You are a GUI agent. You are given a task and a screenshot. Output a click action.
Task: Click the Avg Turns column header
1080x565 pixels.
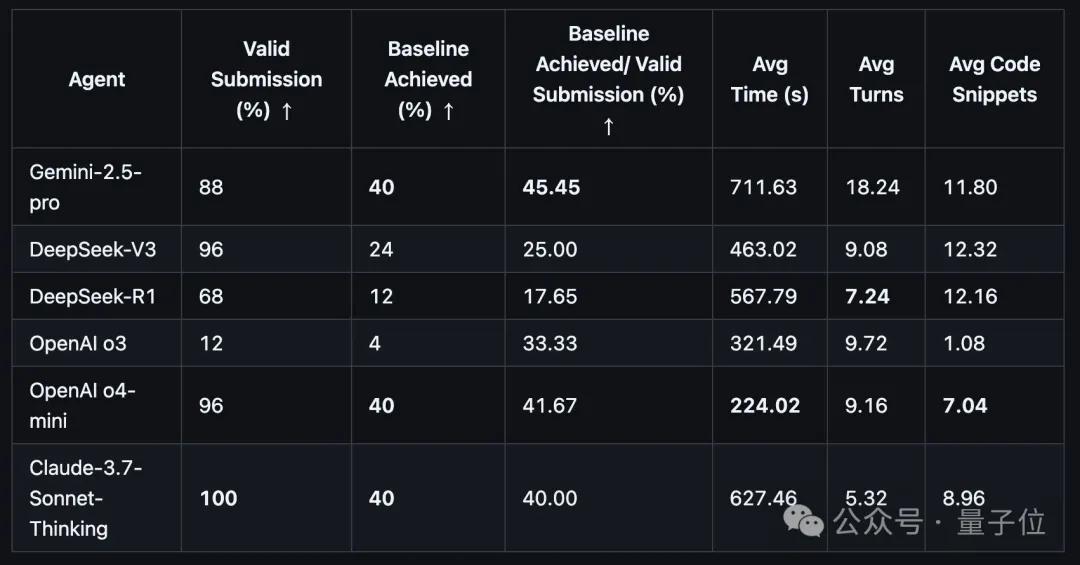(876, 80)
